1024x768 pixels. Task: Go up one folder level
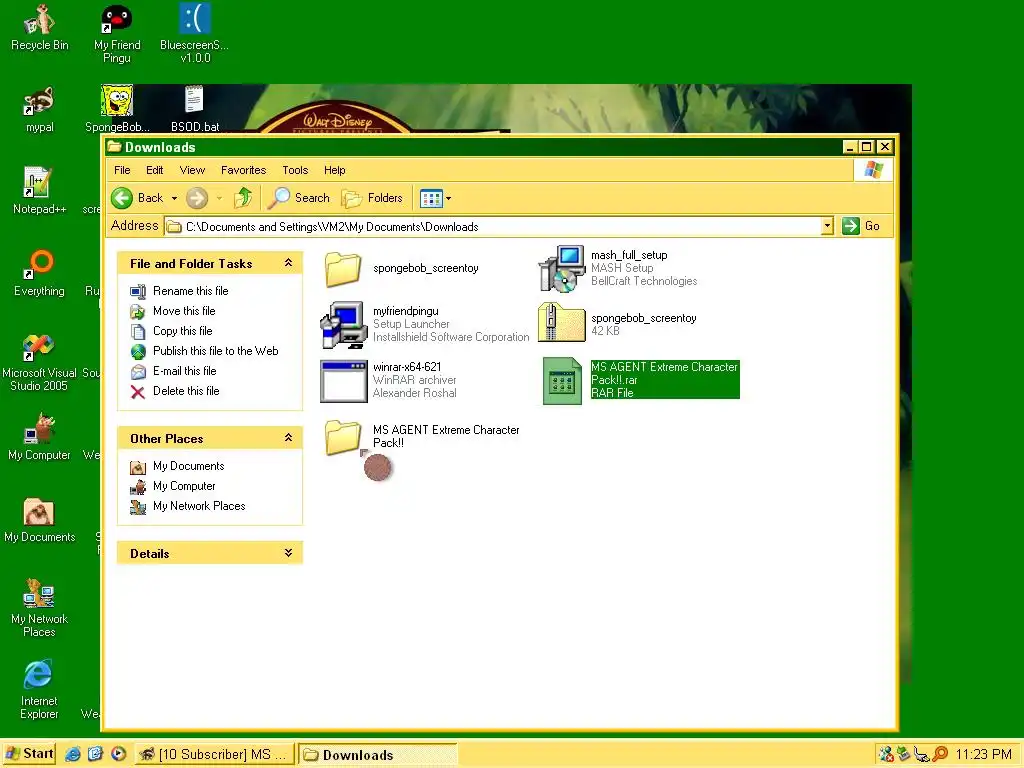pos(243,198)
